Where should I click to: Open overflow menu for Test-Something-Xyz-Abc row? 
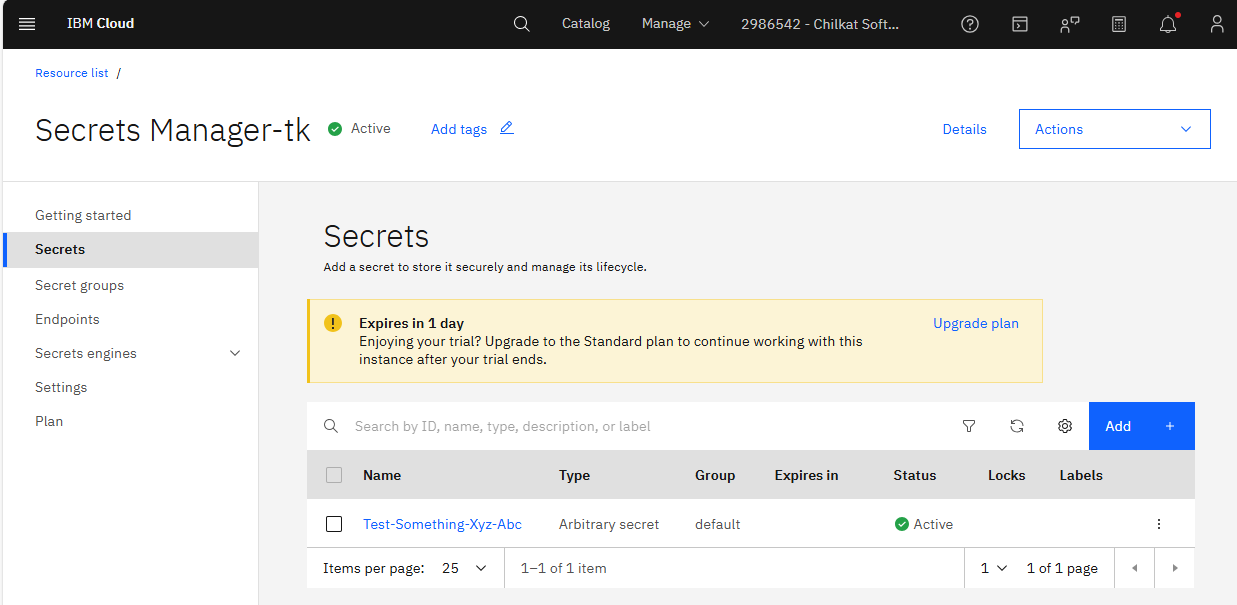coord(1159,524)
